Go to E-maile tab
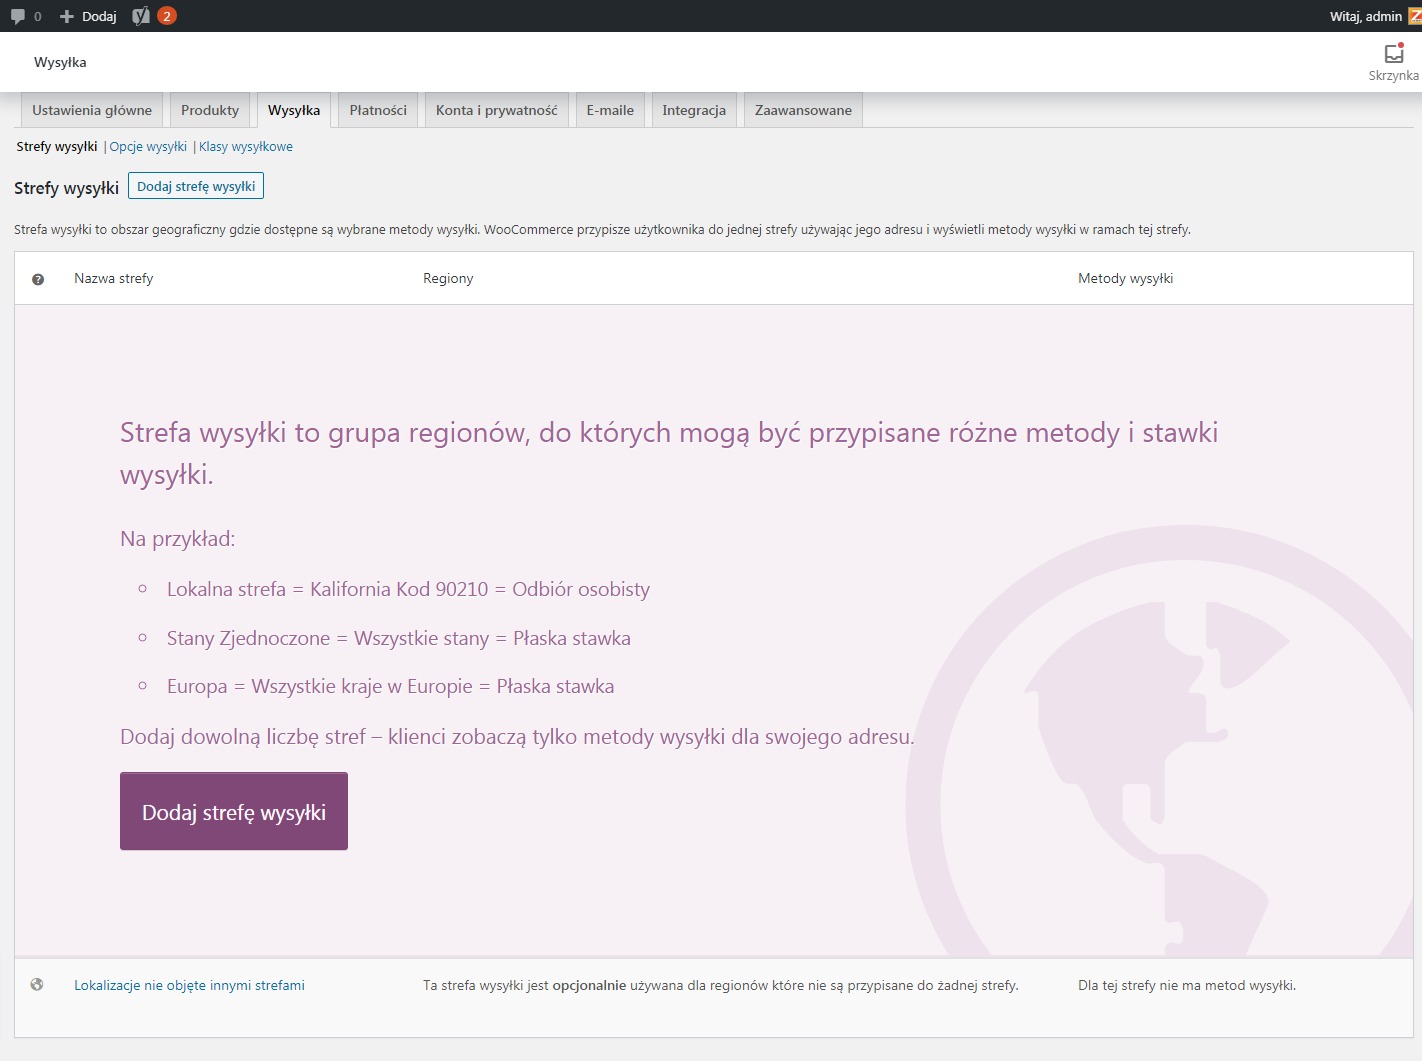The image size is (1422, 1061). (x=610, y=110)
